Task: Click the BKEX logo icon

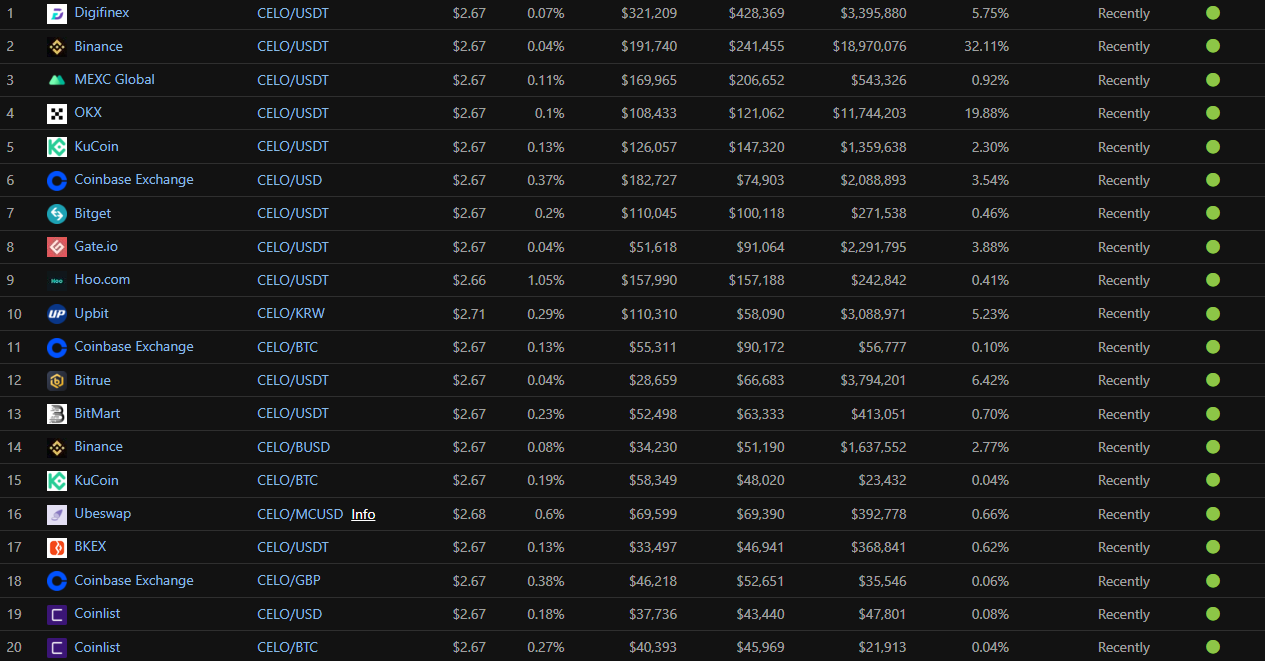Action: click(57, 547)
